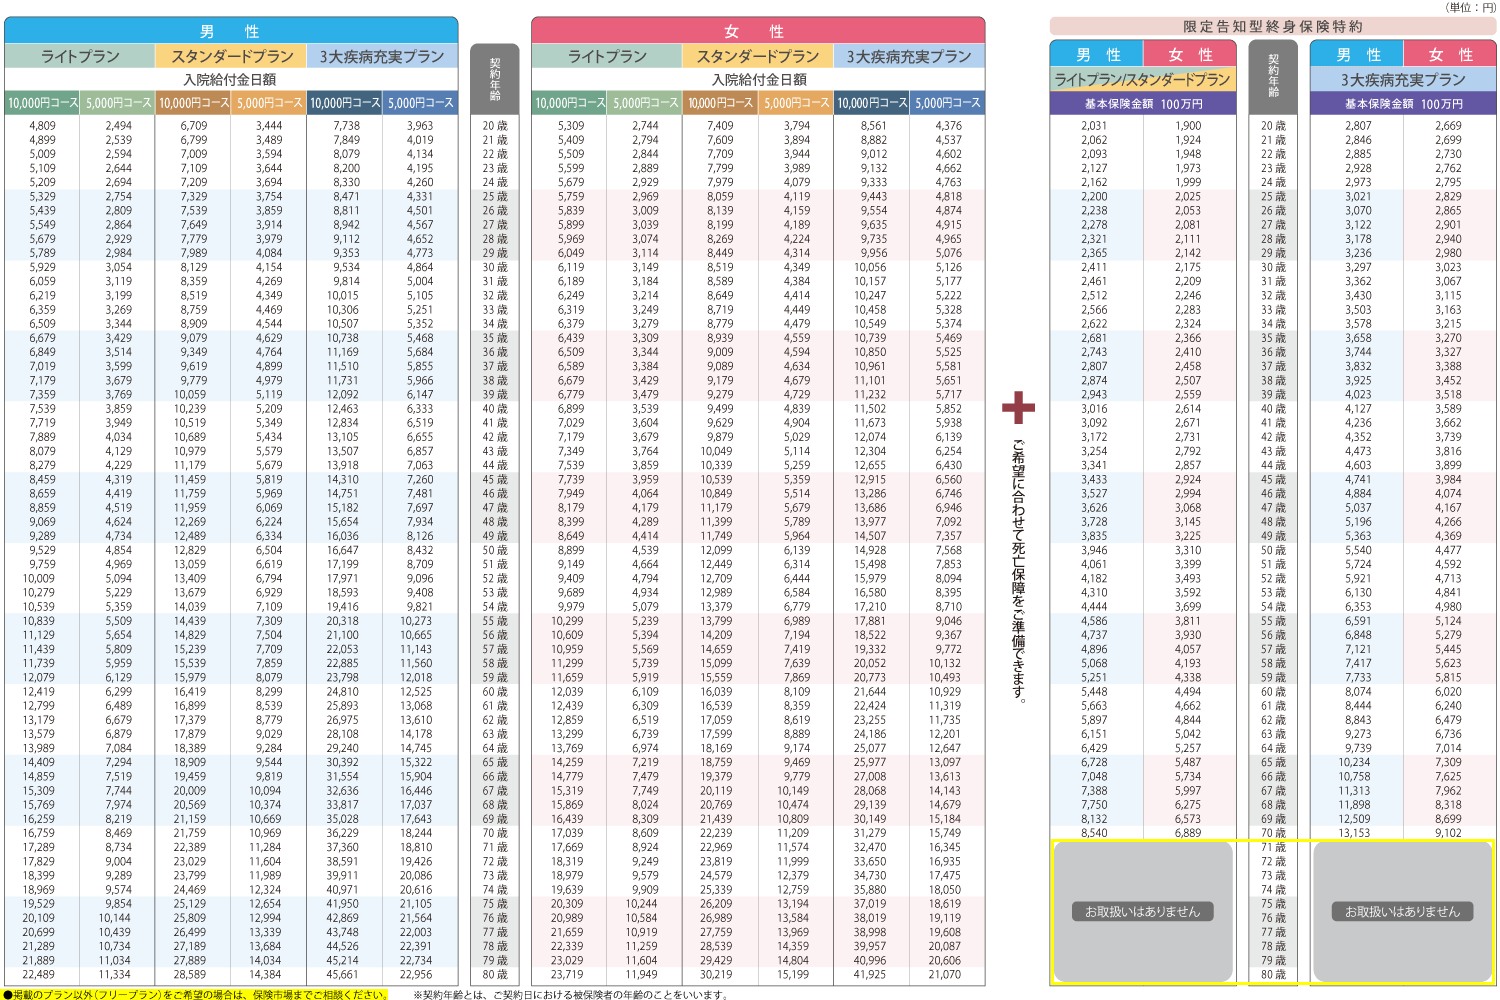Click 入院給付金日額 header in the female table
Image resolution: width=1500 pixels, height=1000 pixels.
758,80
